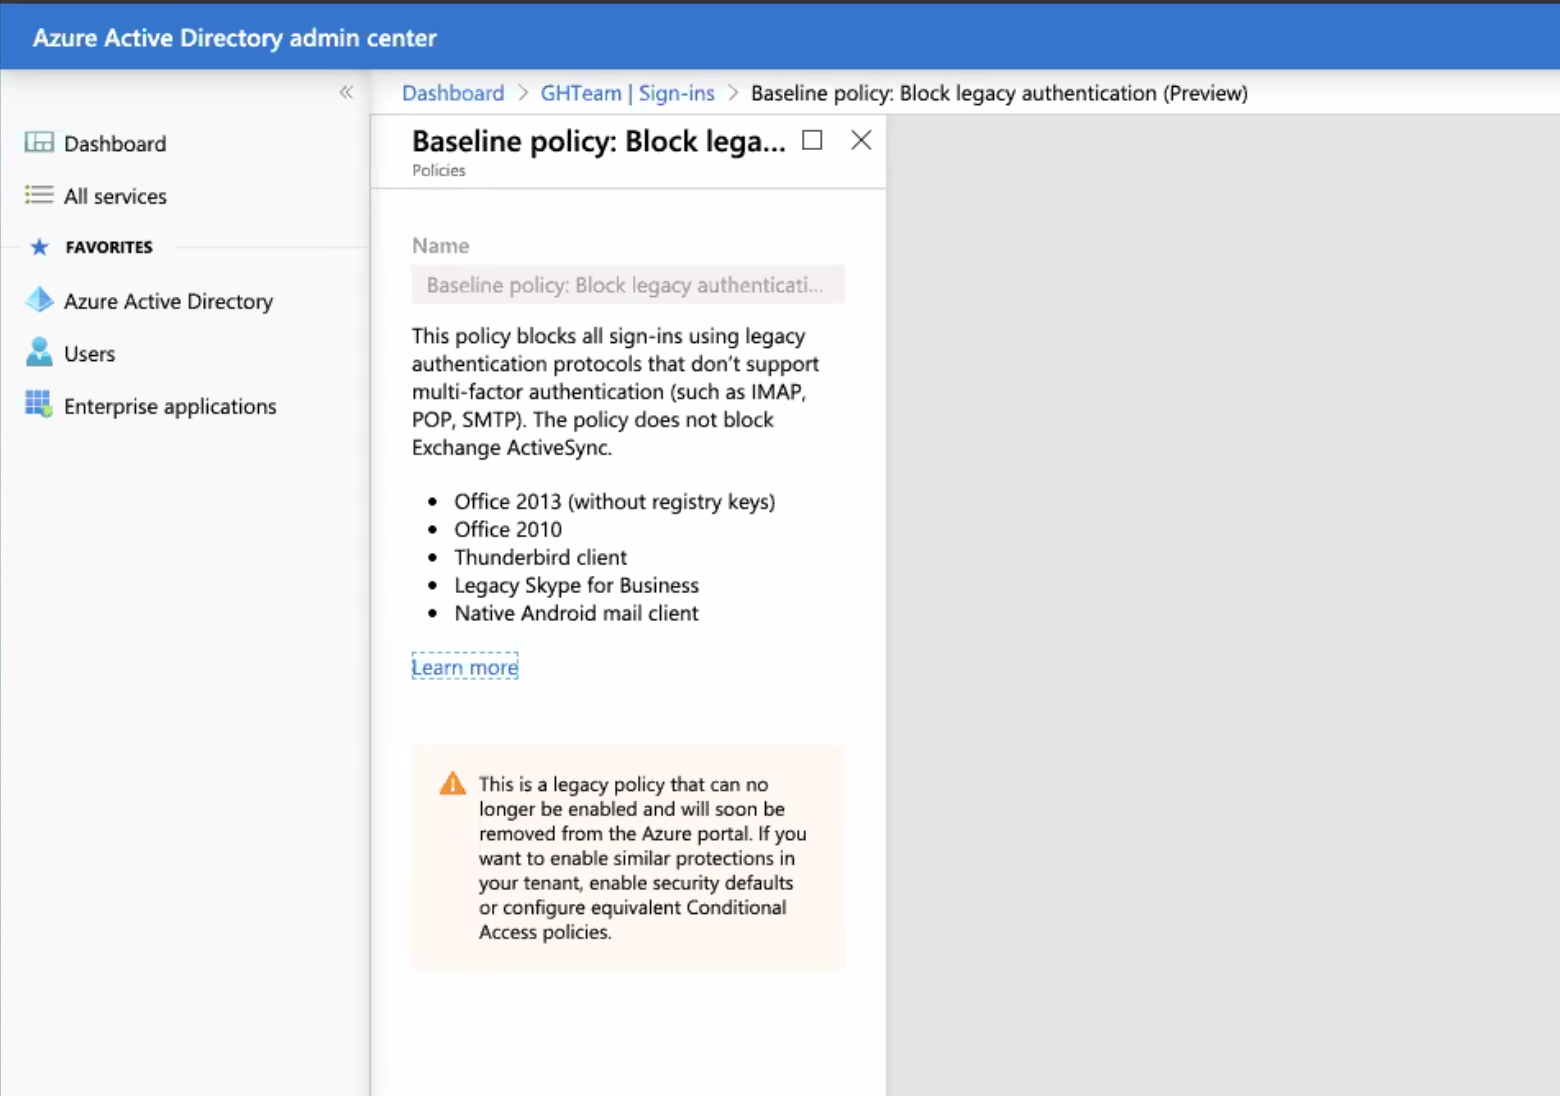Maximize the policy panel using square icon
This screenshot has width=1560, height=1096.
pyautogui.click(x=812, y=141)
